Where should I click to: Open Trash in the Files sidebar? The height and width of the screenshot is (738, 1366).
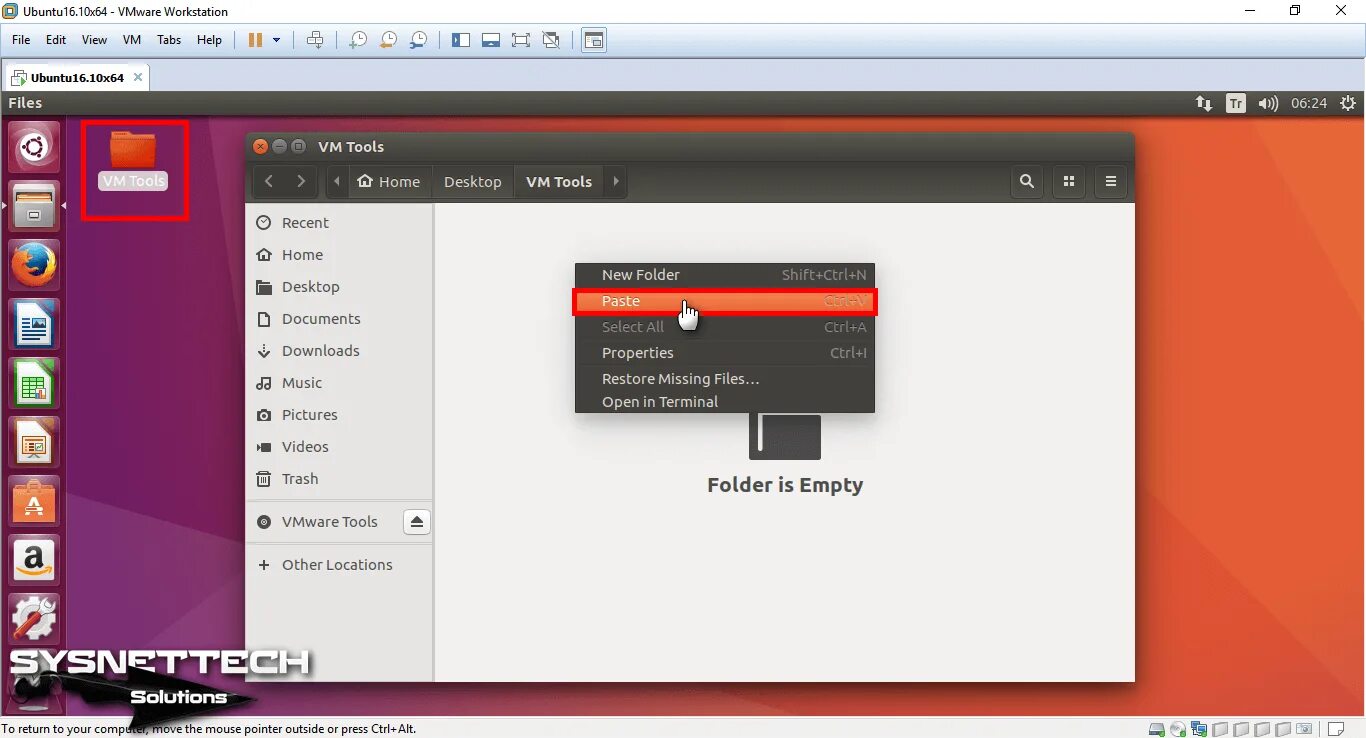tap(339, 479)
